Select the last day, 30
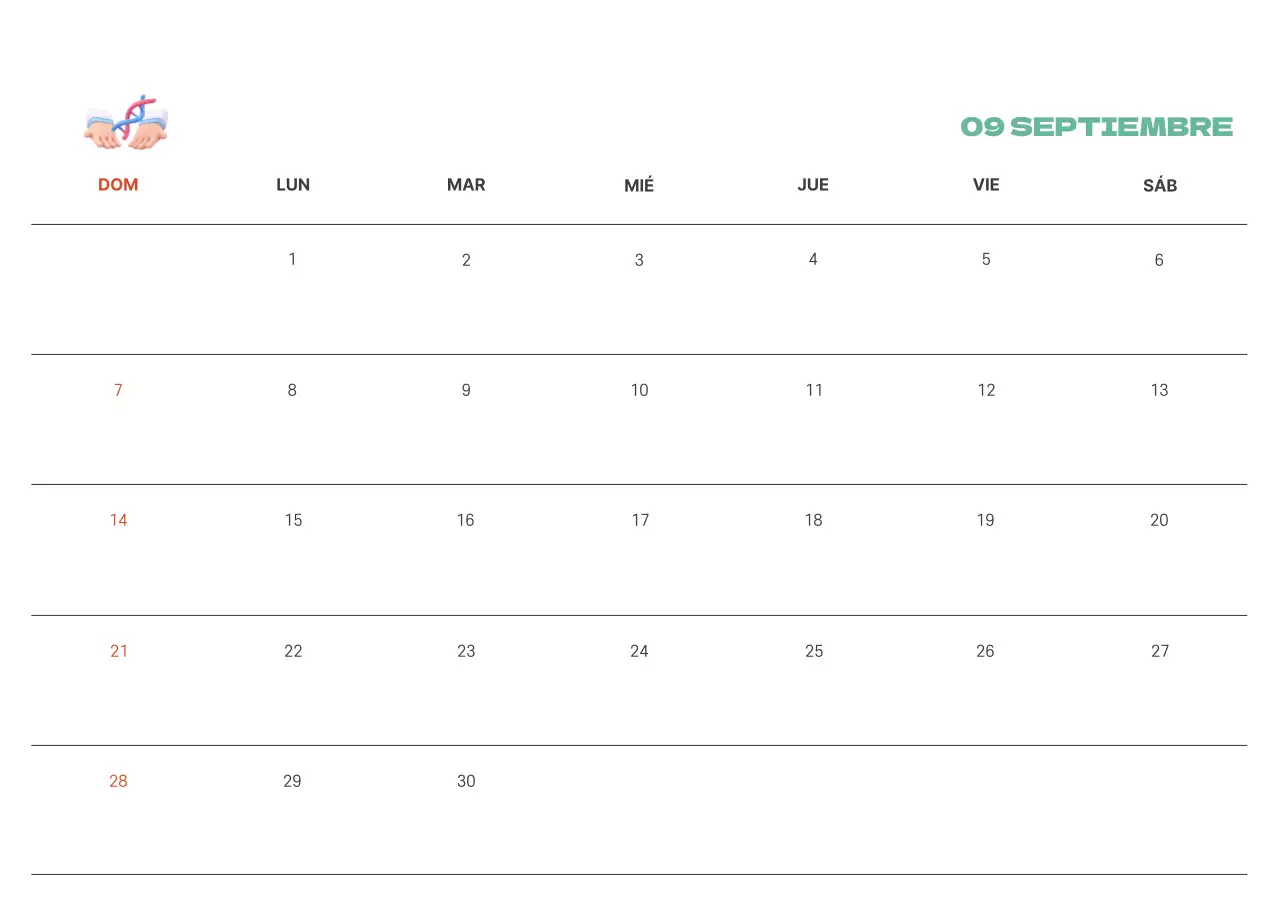This screenshot has height=916, width=1280. (x=466, y=781)
